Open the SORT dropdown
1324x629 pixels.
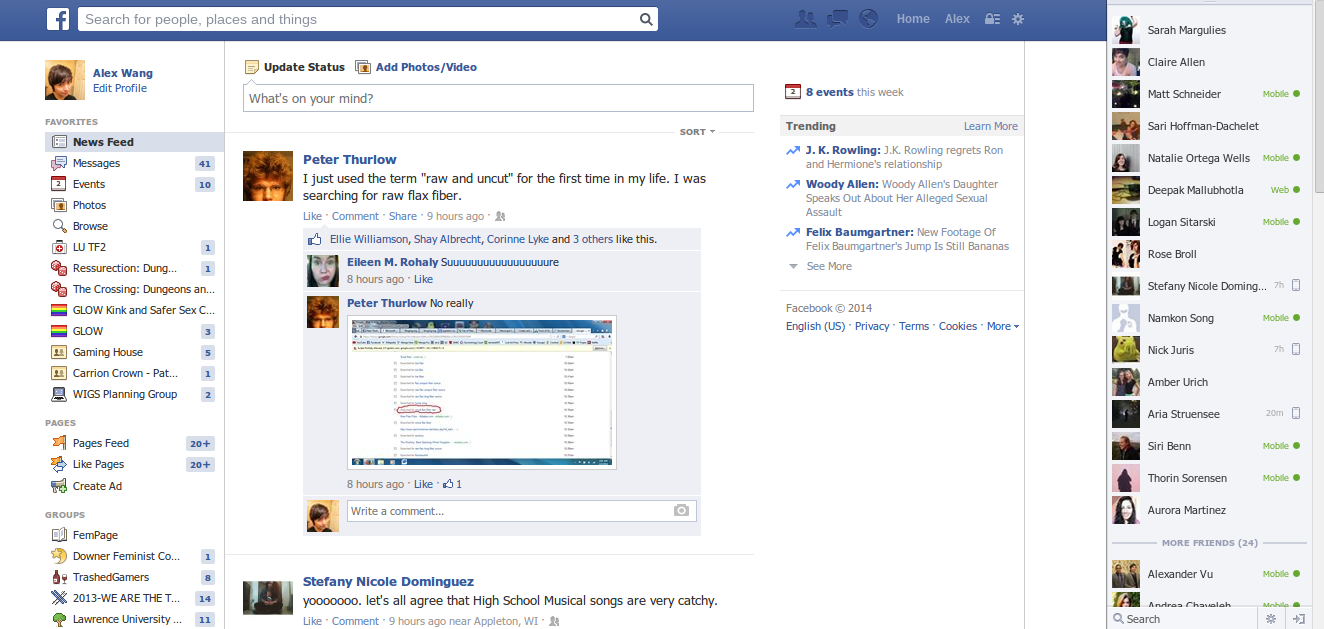click(697, 132)
